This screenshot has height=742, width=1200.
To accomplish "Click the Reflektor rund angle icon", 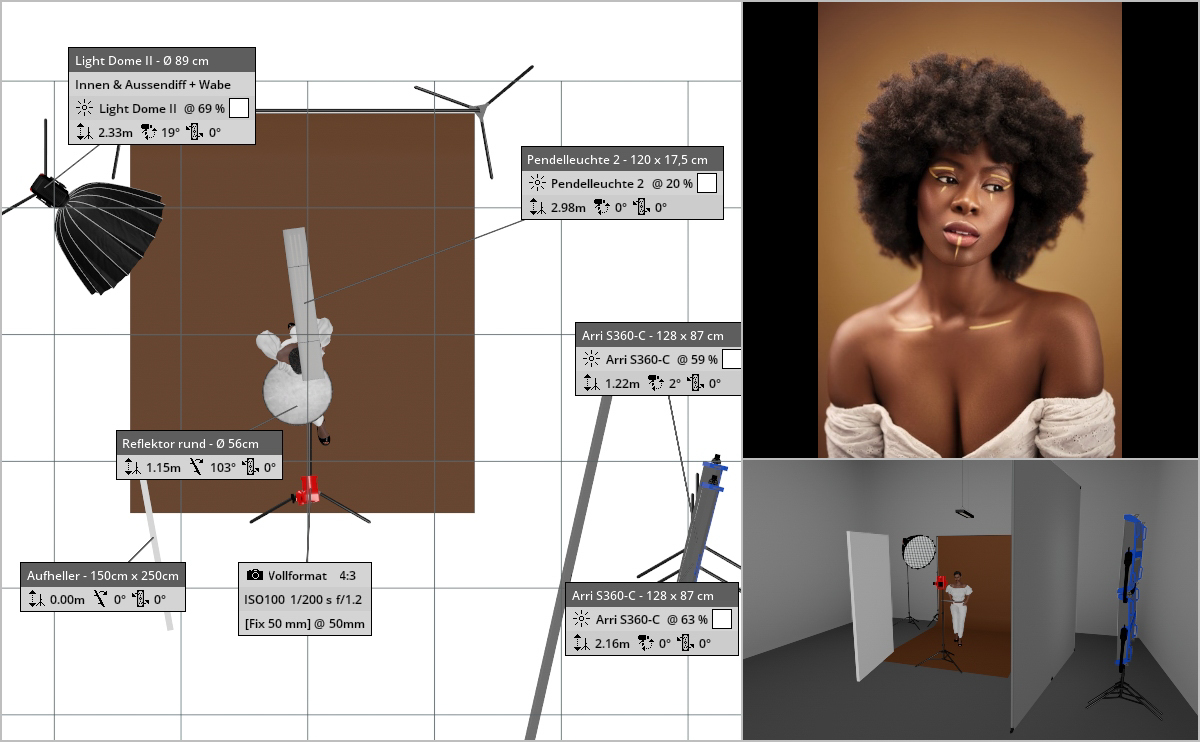I will [196, 467].
